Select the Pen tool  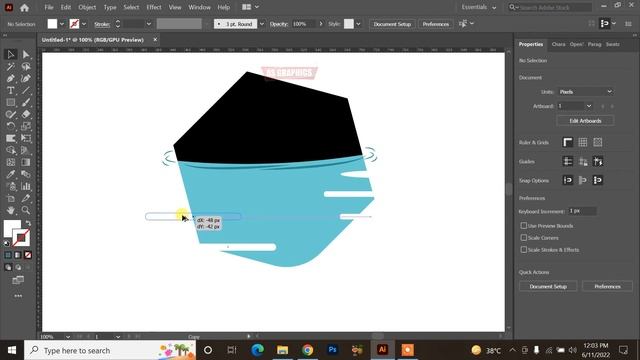pos(11,78)
